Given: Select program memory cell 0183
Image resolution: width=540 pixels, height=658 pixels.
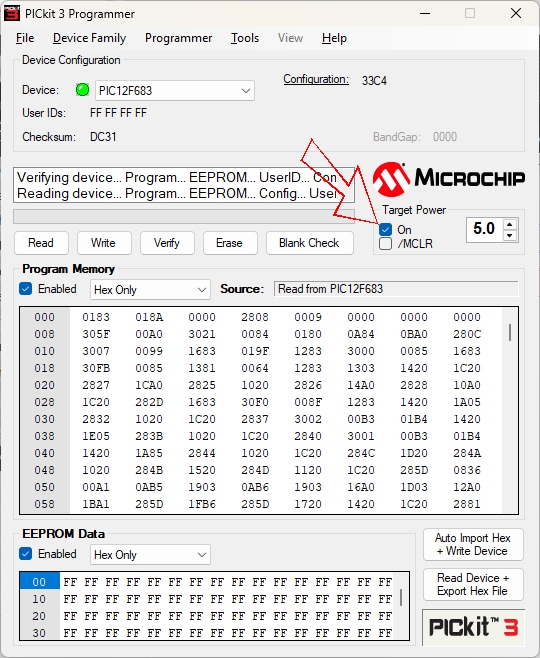Looking at the screenshot, I should click(x=96, y=317).
